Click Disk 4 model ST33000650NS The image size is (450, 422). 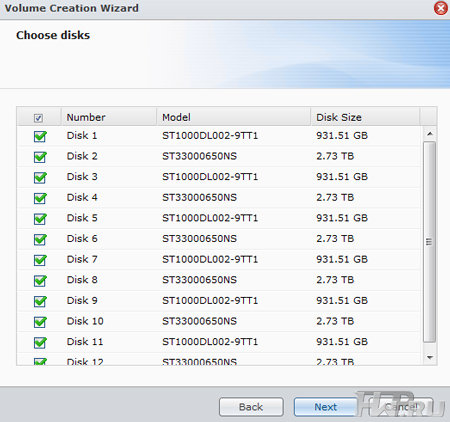pyautogui.click(x=199, y=197)
